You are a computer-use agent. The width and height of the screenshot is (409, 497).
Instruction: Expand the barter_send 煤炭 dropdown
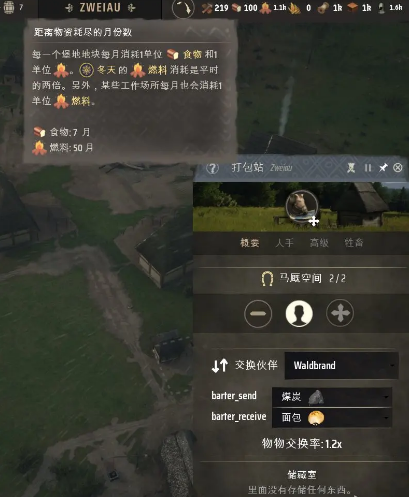pos(332,397)
